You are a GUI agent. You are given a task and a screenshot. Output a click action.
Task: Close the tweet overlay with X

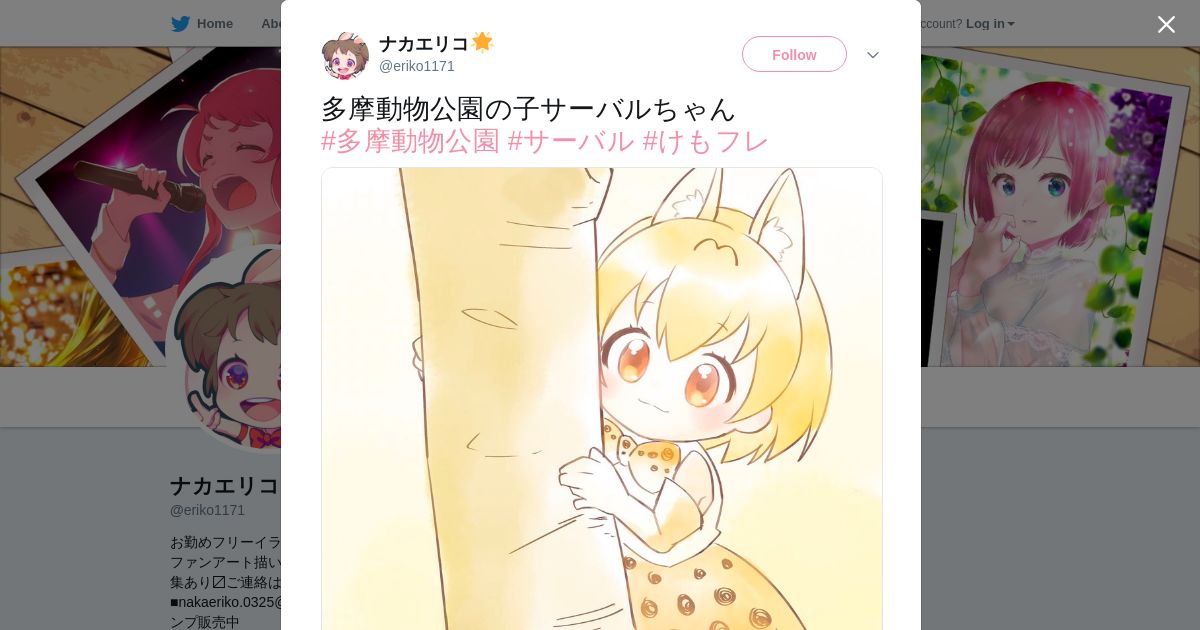(1166, 24)
